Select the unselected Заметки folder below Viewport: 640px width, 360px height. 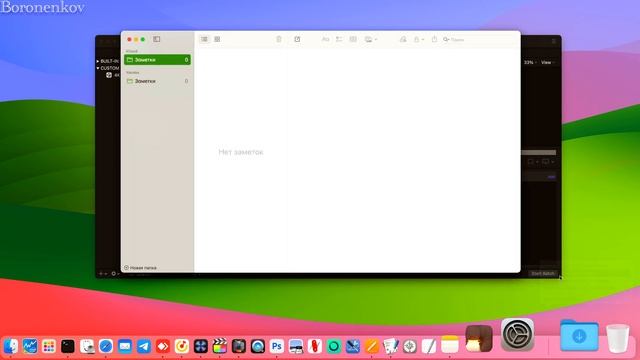point(157,81)
